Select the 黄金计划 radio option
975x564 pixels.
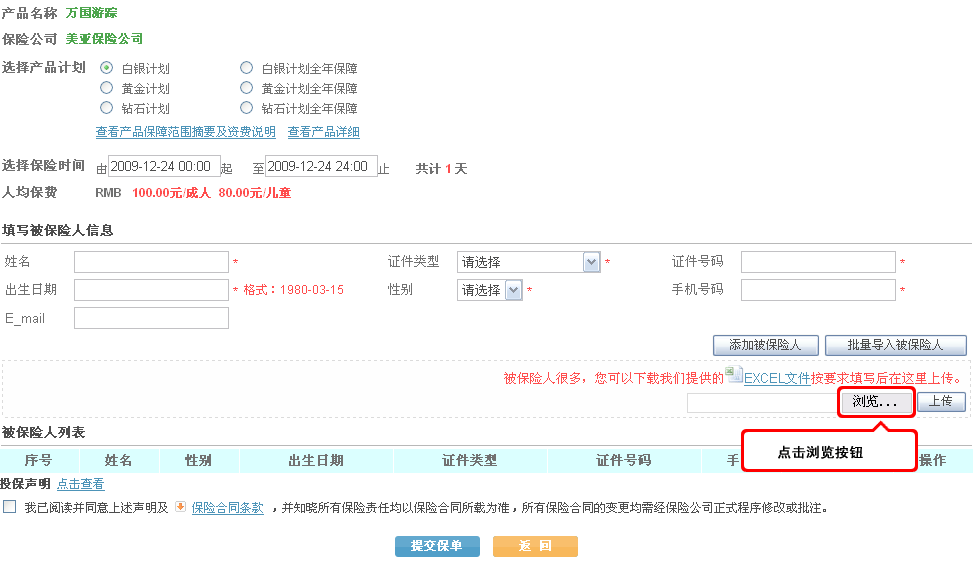click(x=106, y=88)
